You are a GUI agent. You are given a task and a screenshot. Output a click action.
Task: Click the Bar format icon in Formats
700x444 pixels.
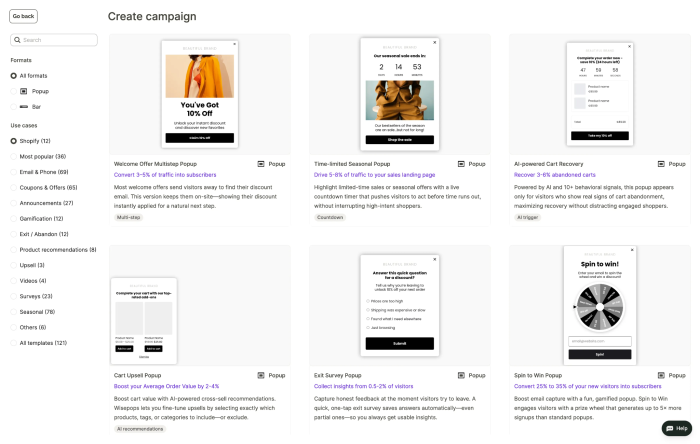(24, 107)
